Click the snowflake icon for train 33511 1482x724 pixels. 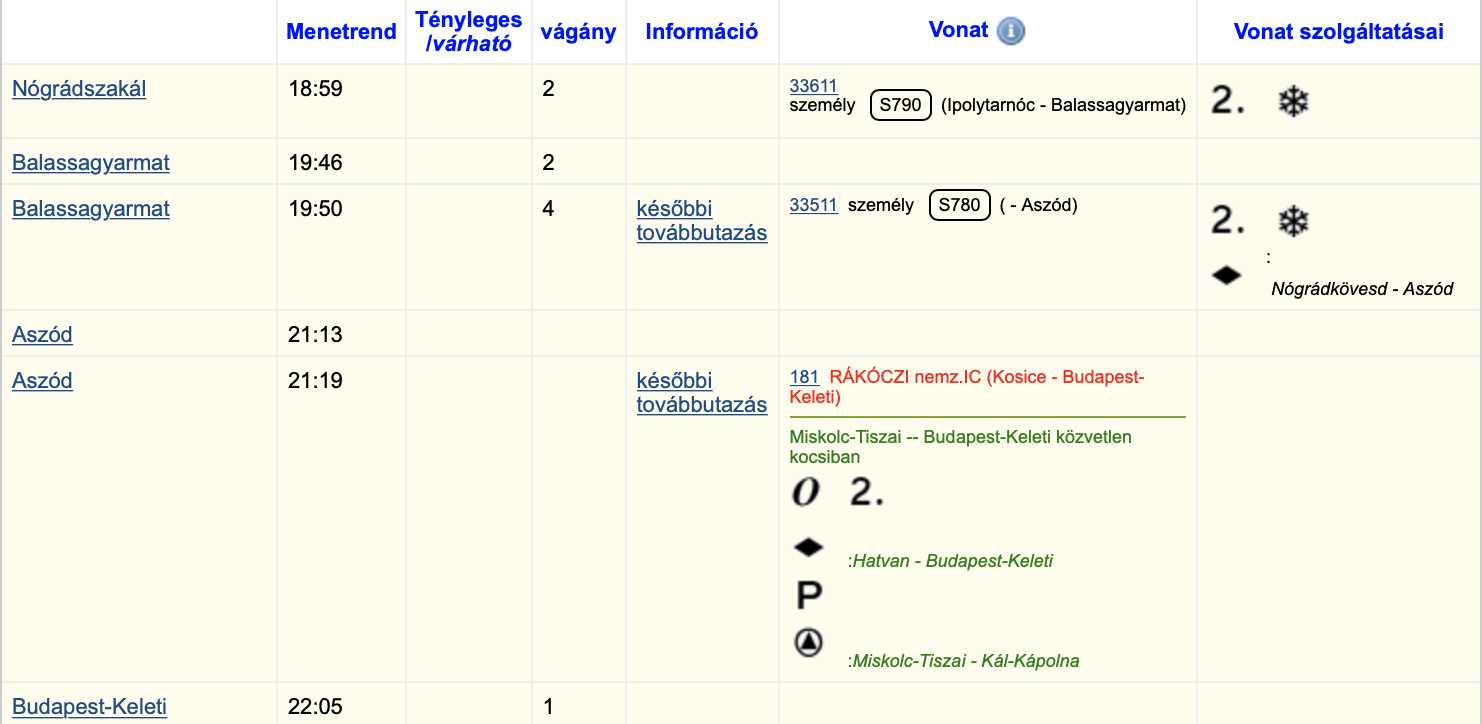(1294, 221)
